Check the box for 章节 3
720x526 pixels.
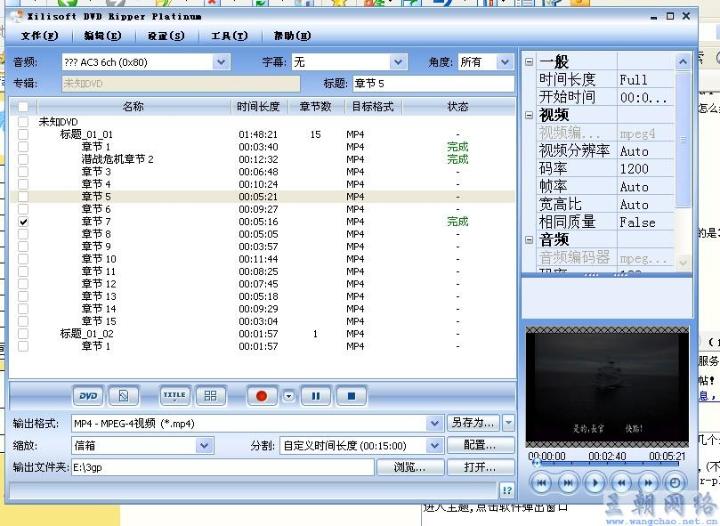[x=23, y=172]
